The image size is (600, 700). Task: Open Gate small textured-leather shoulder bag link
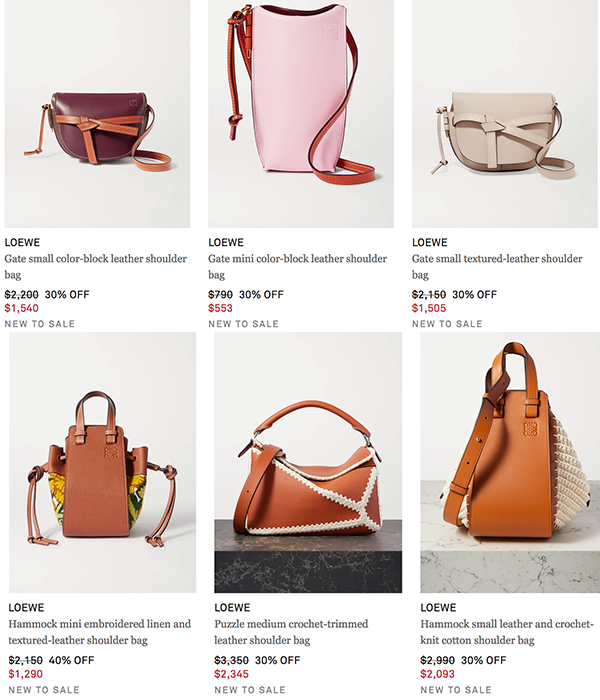click(x=497, y=267)
